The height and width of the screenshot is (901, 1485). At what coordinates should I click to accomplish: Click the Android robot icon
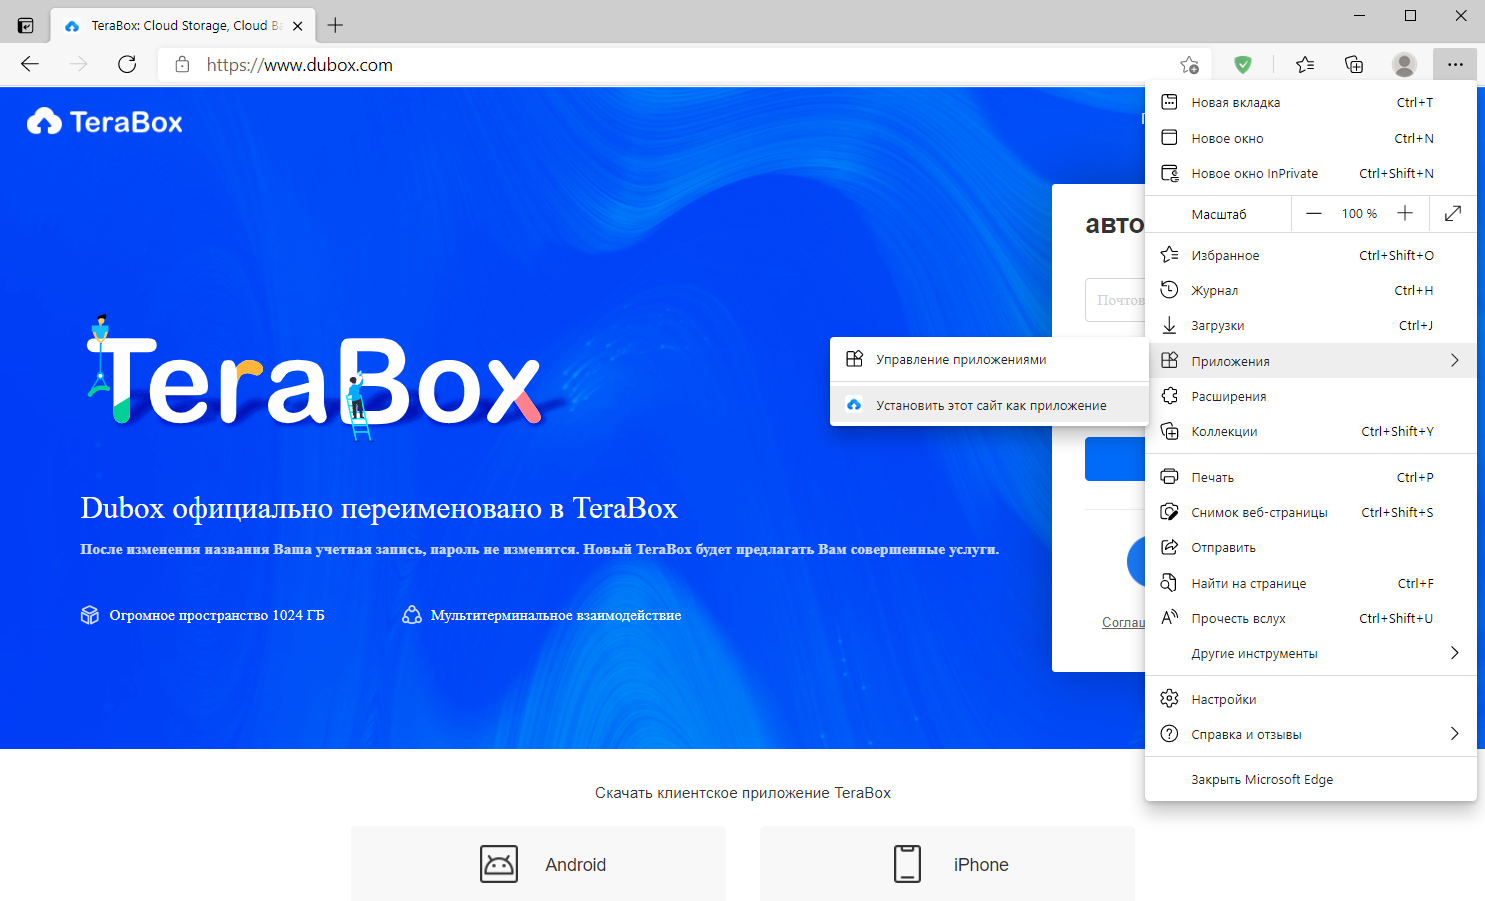coord(499,864)
